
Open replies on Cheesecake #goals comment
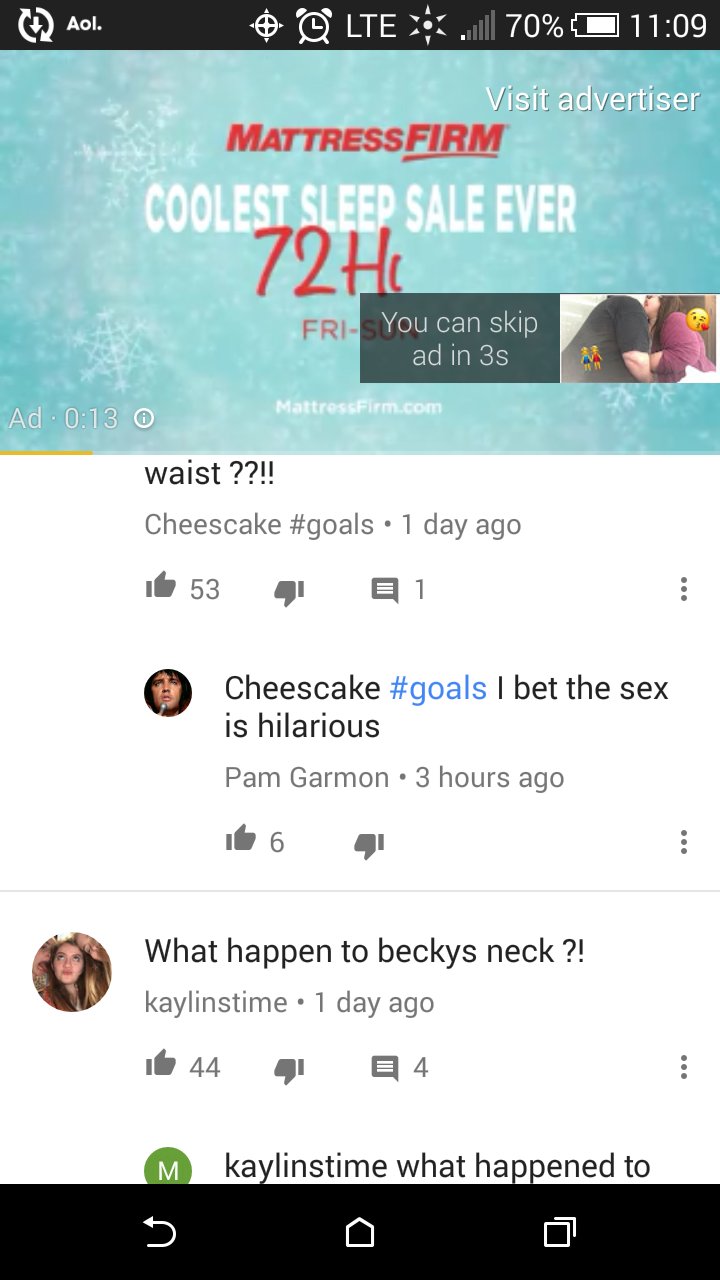click(385, 590)
